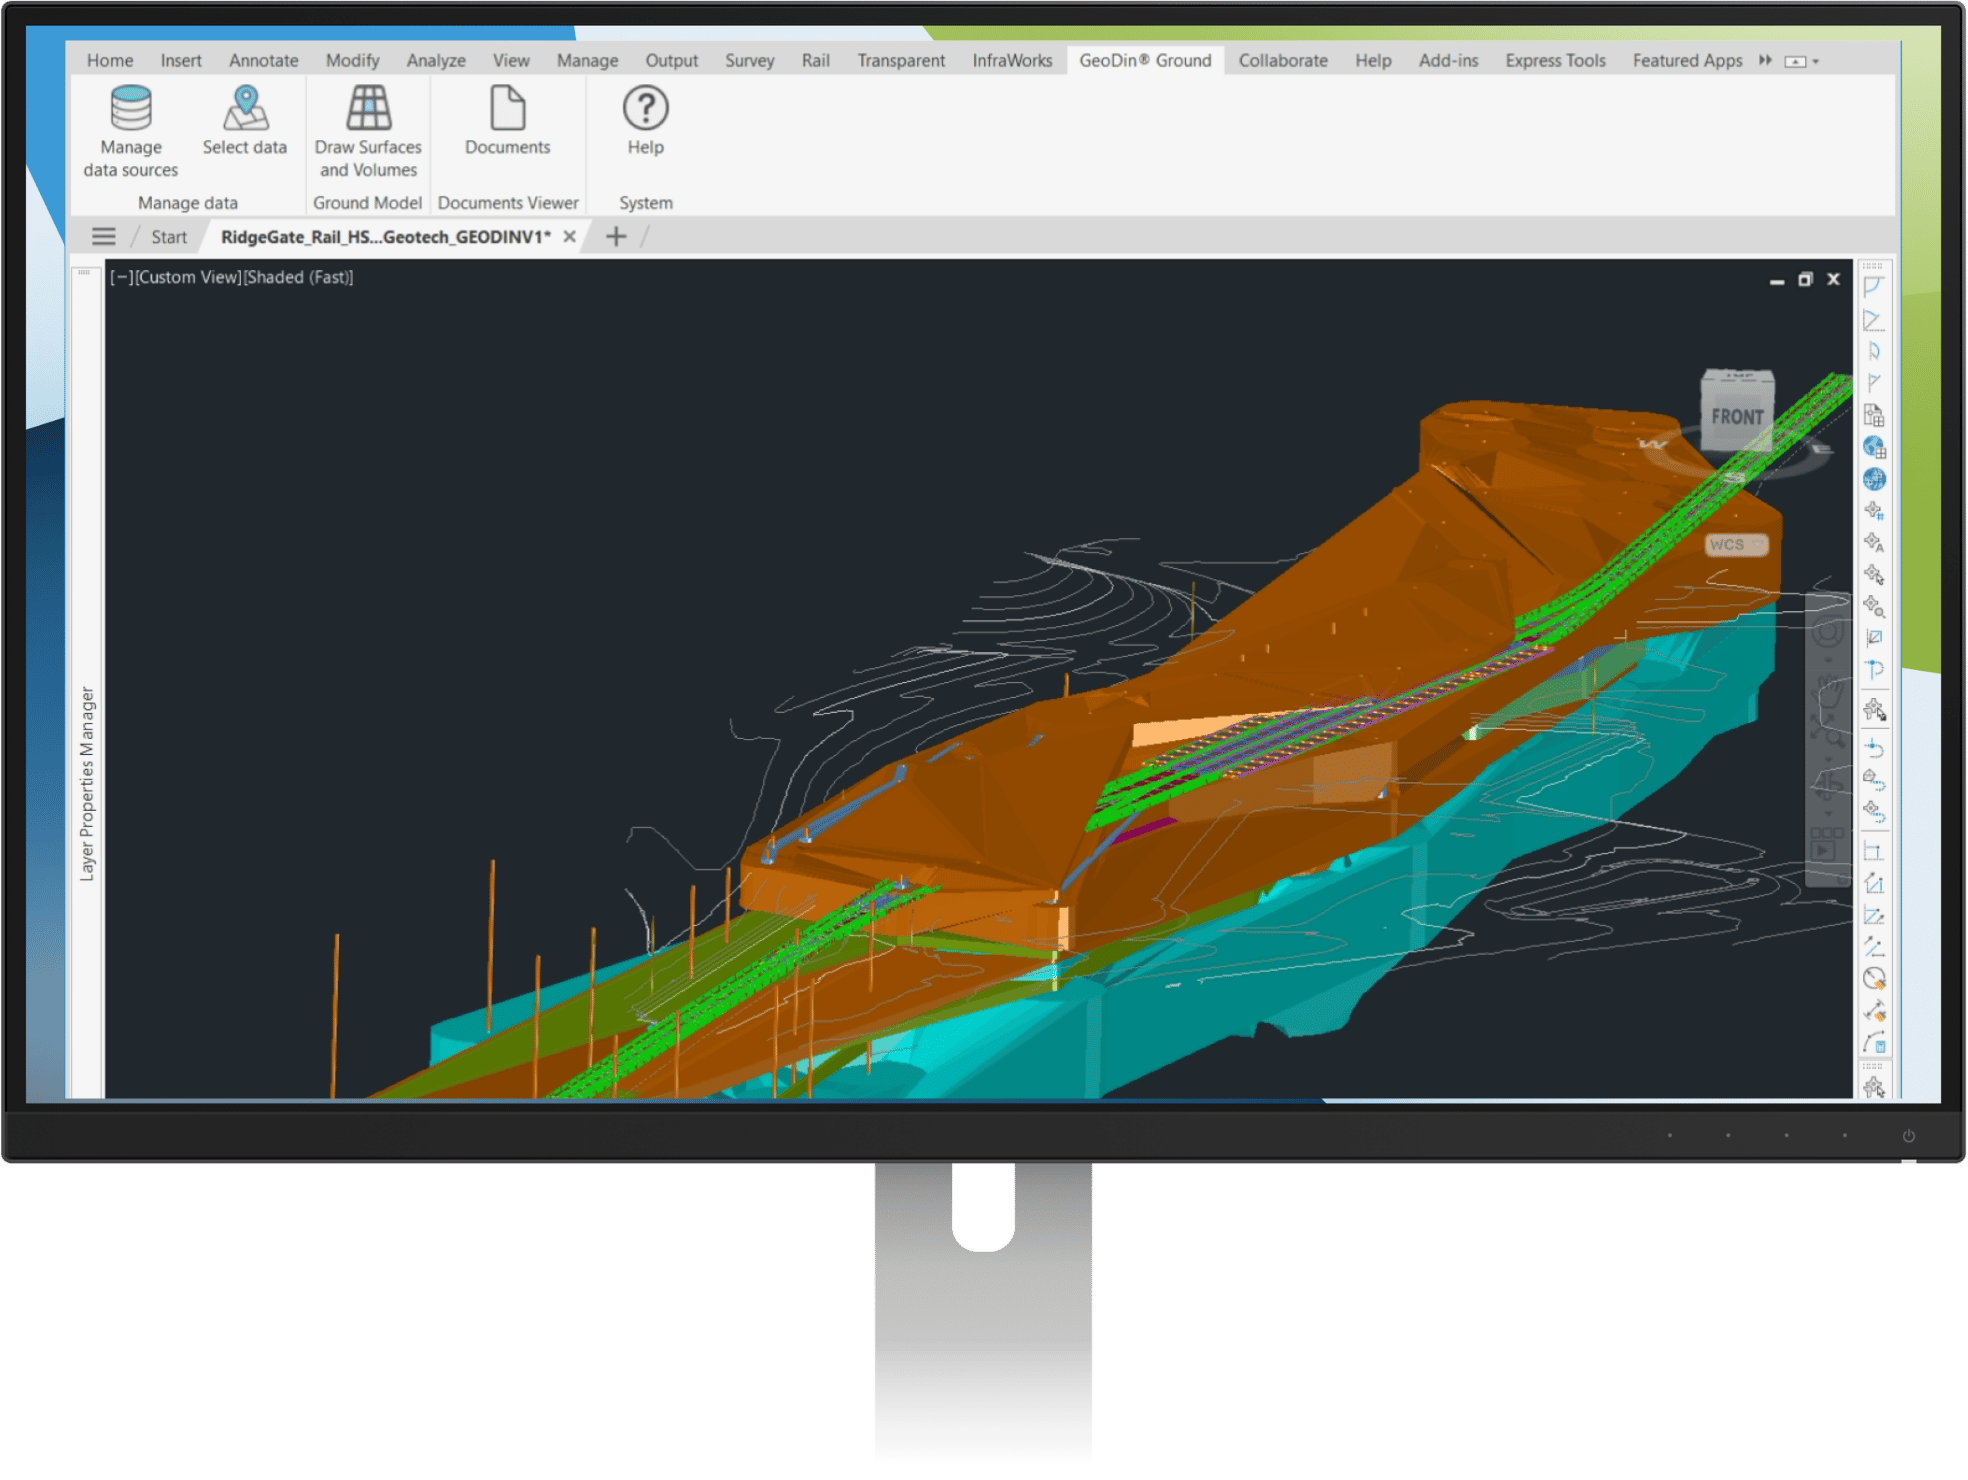Click the blue globe with grid toolbar icon
The width and height of the screenshot is (1968, 1480).
(x=1874, y=447)
